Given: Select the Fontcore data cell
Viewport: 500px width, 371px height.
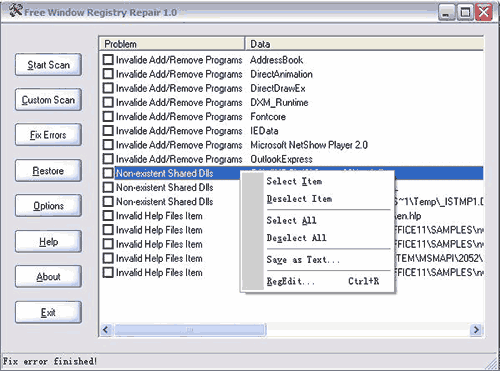Looking at the screenshot, I should coord(268,117).
